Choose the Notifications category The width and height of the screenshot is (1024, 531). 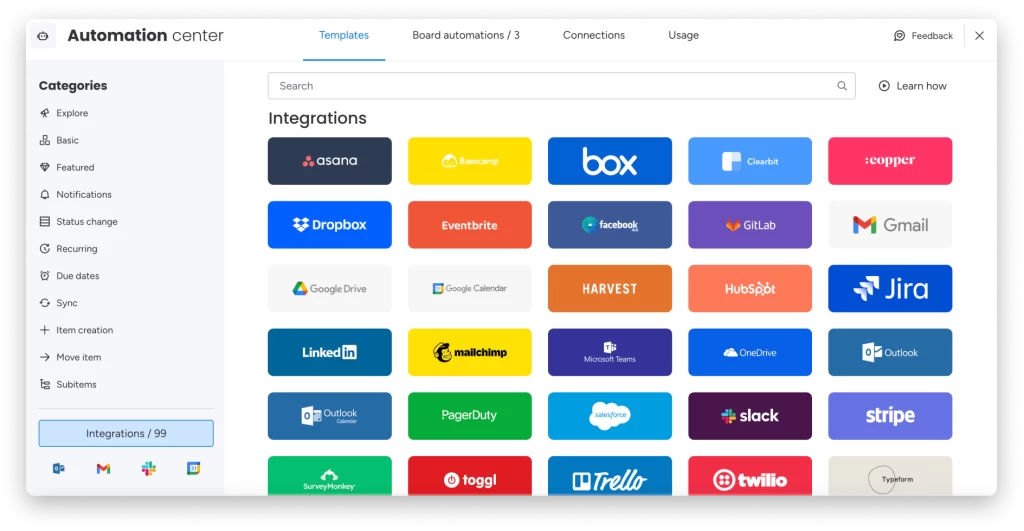[75, 195]
